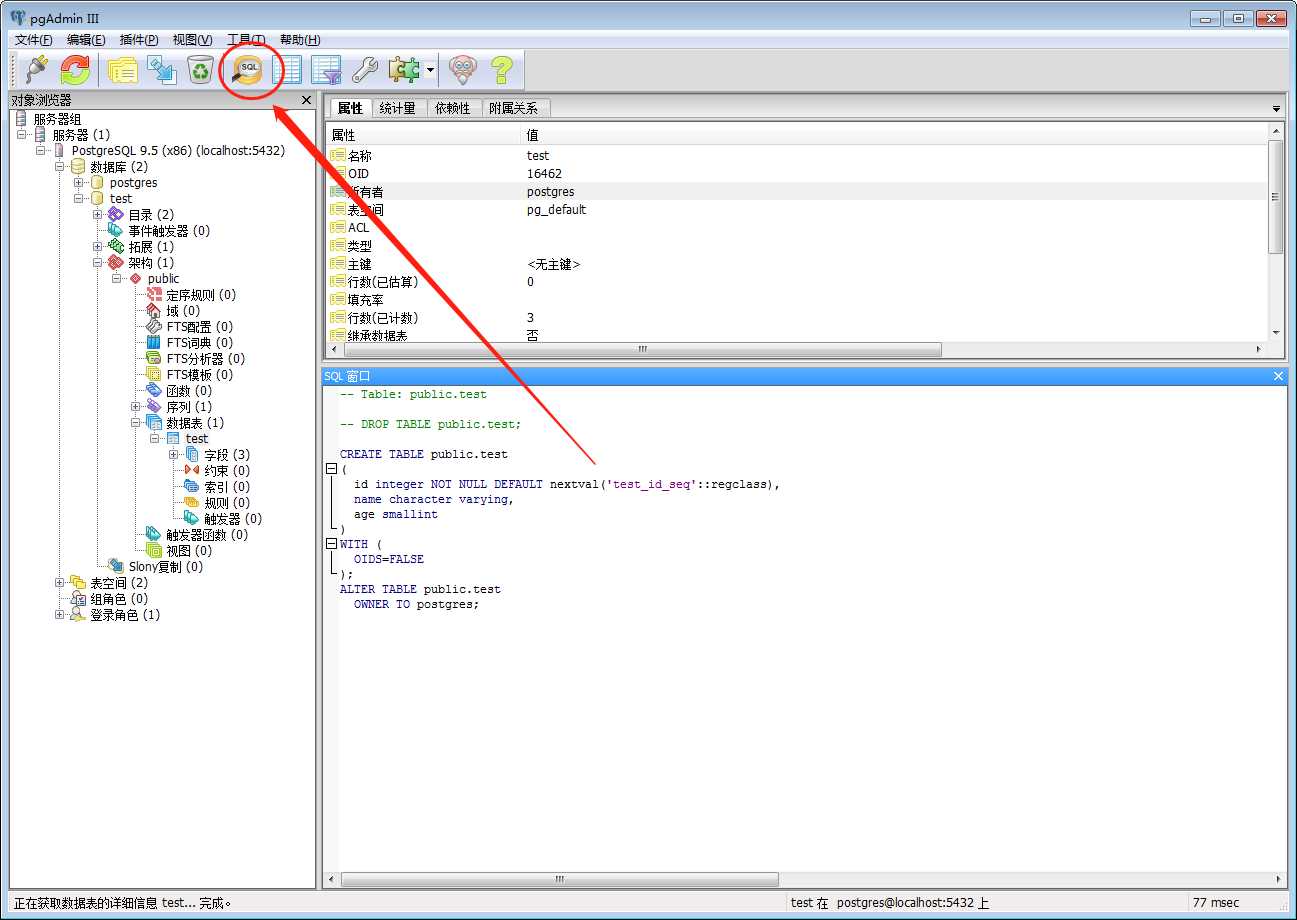Select PostgreSQL 9.5 (x86) server node
The height and width of the screenshot is (920, 1297).
click(x=178, y=151)
